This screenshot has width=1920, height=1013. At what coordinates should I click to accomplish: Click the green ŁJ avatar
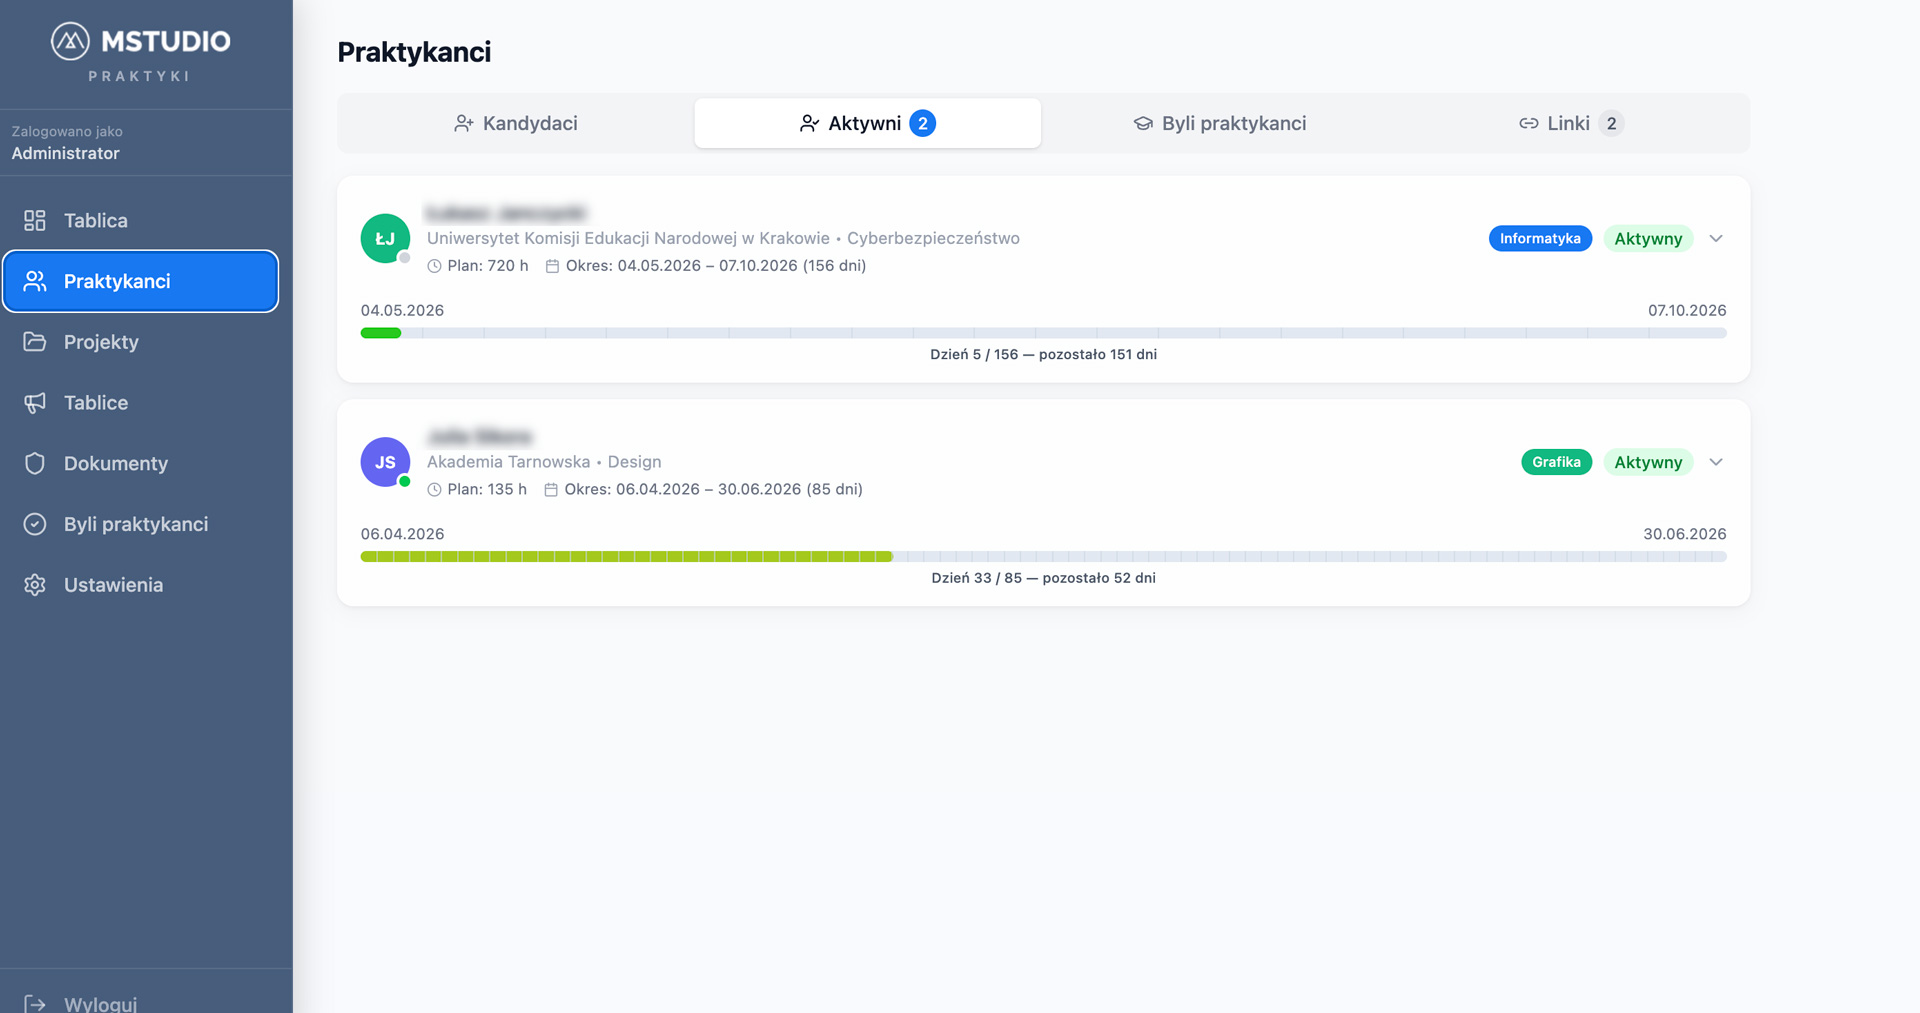coord(385,238)
